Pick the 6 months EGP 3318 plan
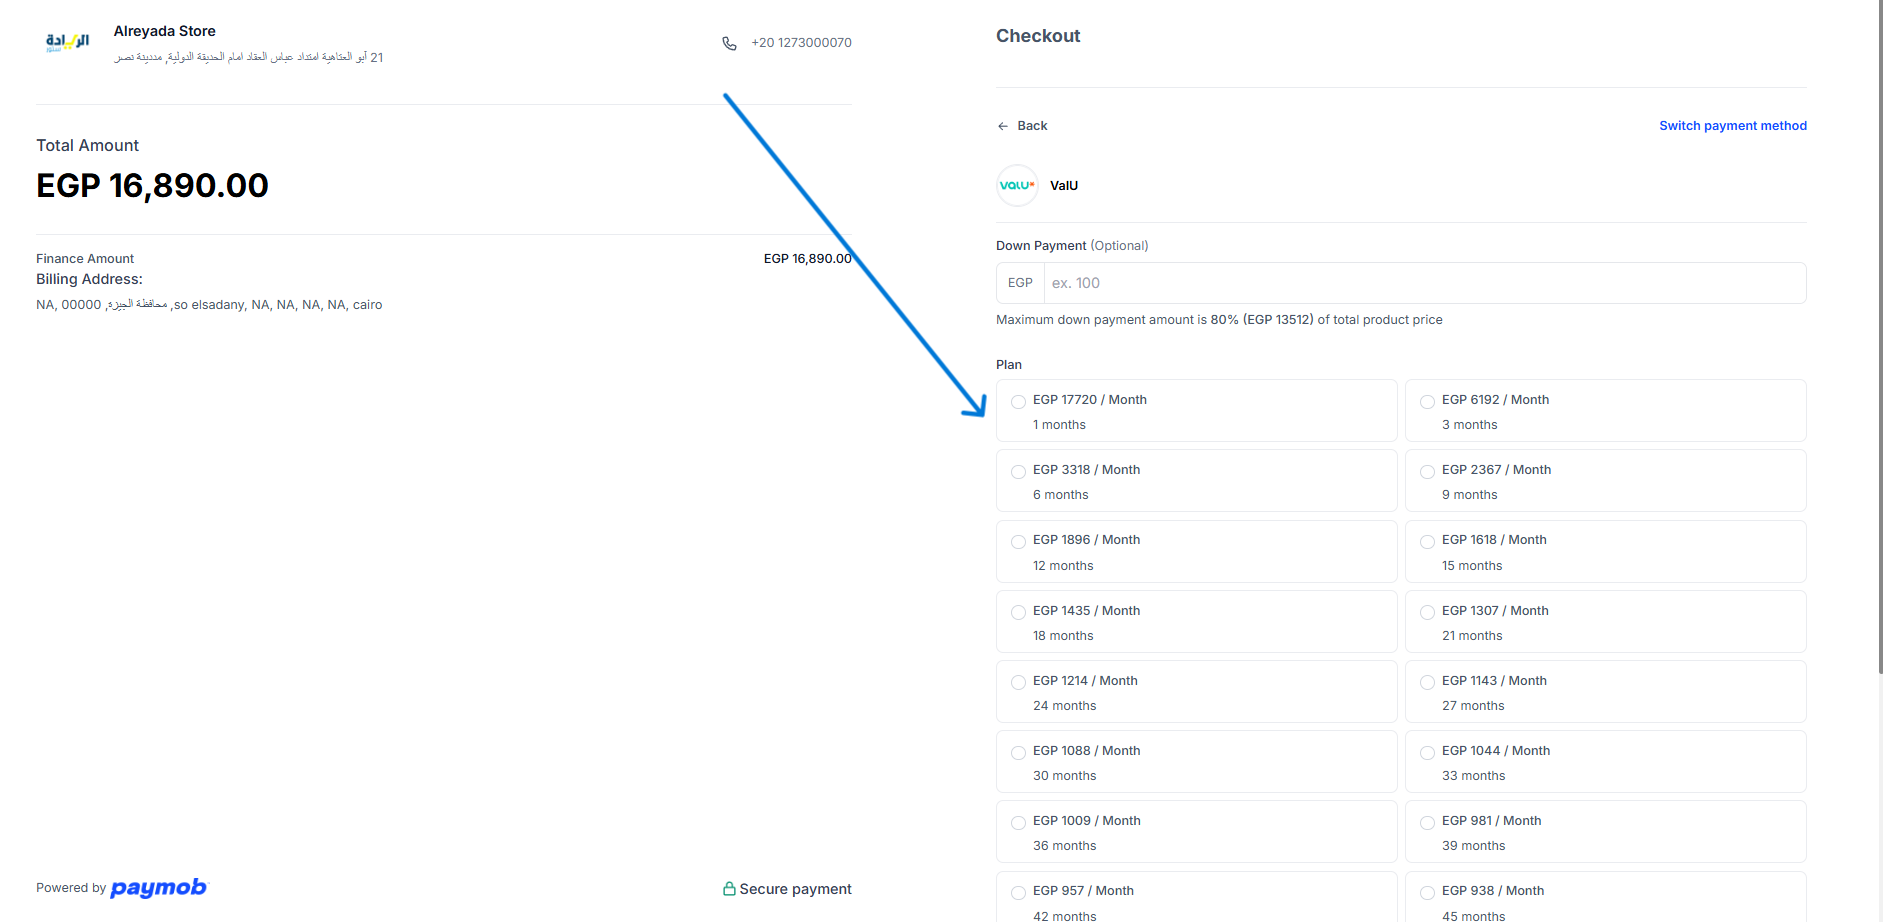The height and width of the screenshot is (922, 1883). pos(1018,472)
